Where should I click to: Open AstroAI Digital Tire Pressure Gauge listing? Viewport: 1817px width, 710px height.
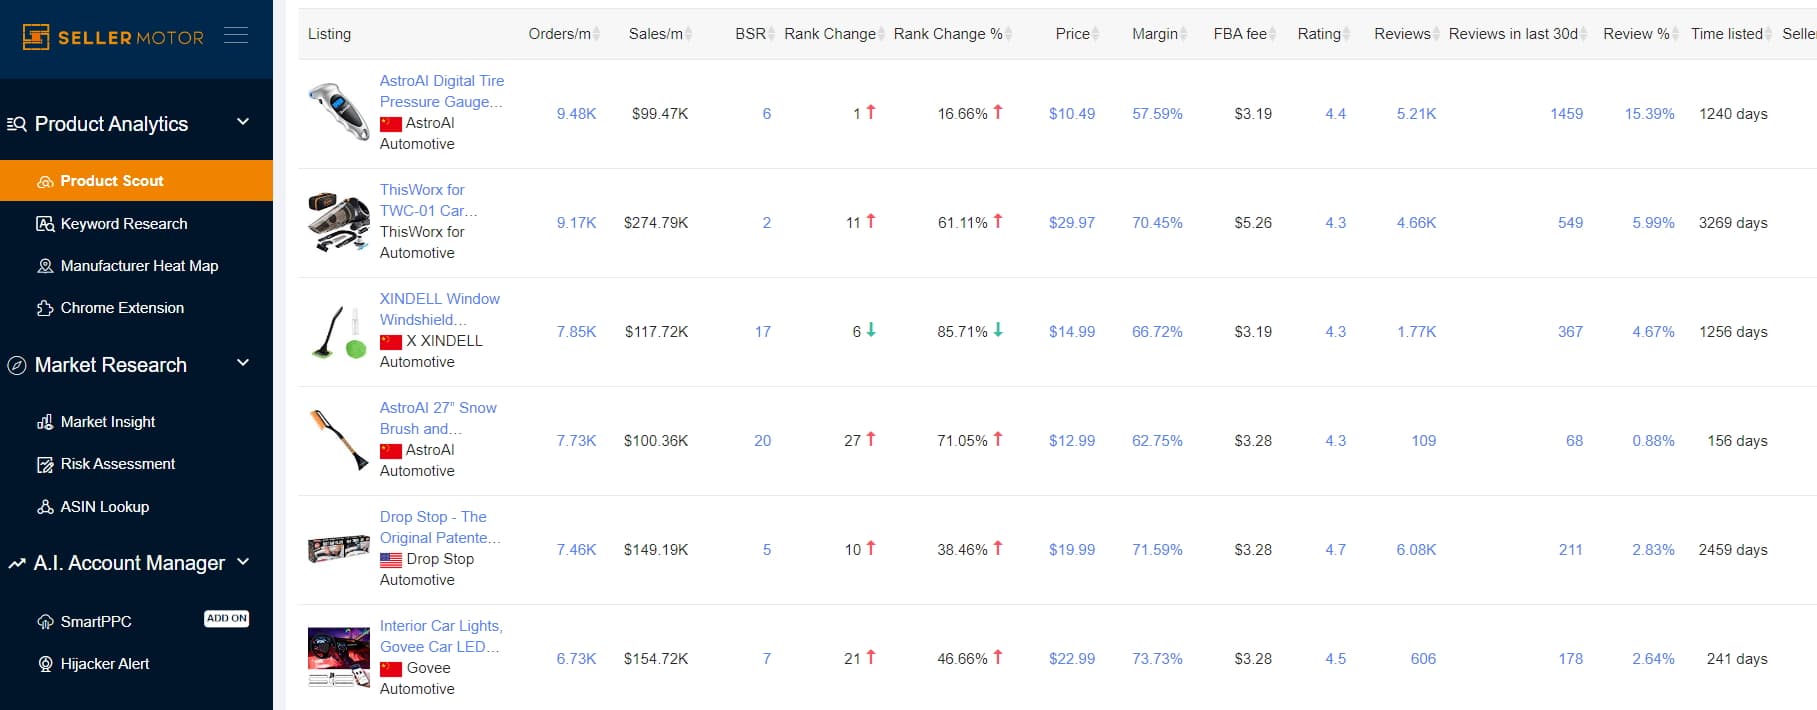[x=441, y=91]
